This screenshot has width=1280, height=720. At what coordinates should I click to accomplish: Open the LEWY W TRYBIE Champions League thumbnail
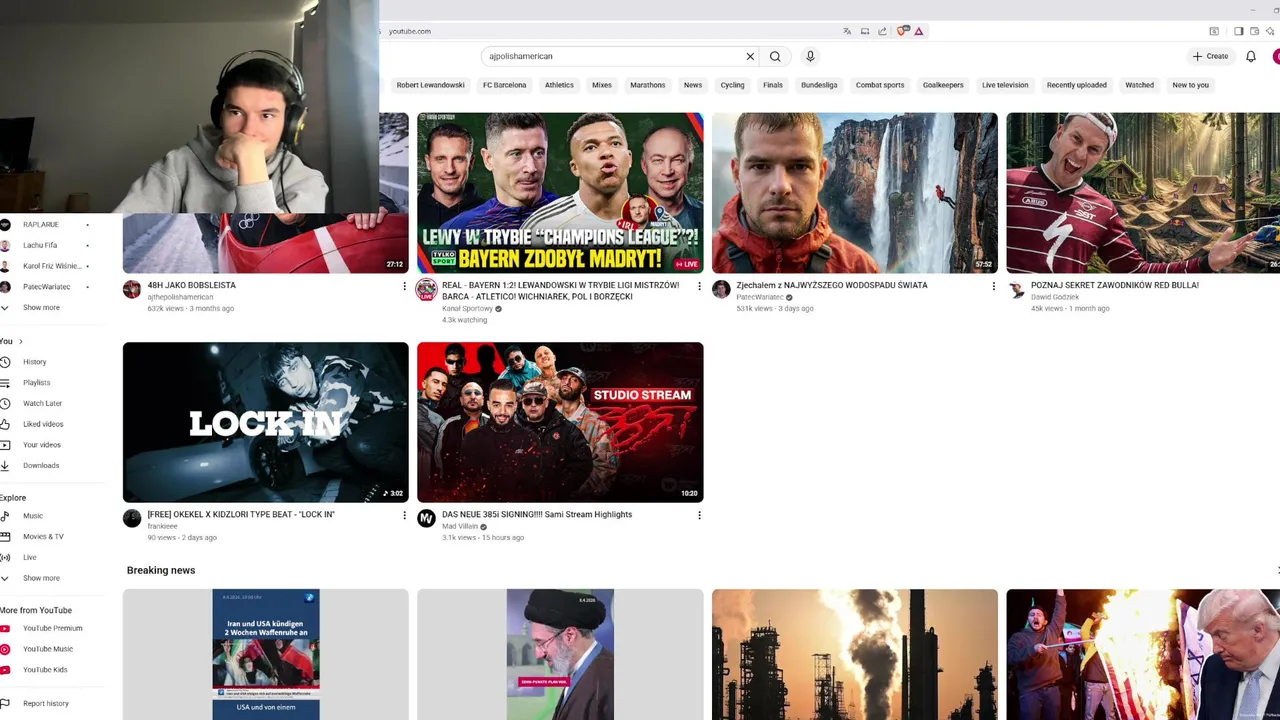[x=560, y=193]
